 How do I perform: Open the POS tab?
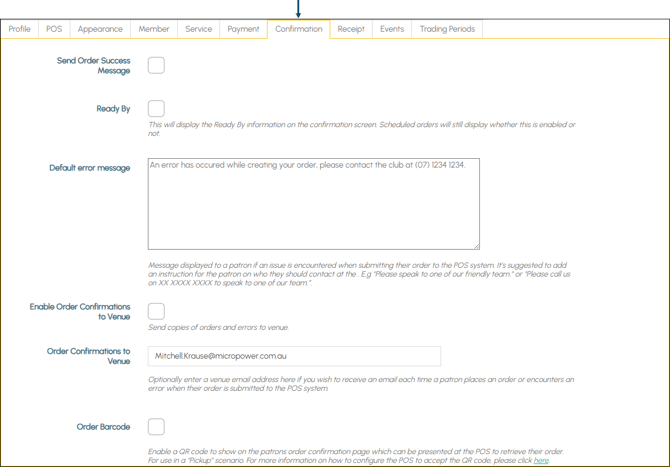pos(54,29)
